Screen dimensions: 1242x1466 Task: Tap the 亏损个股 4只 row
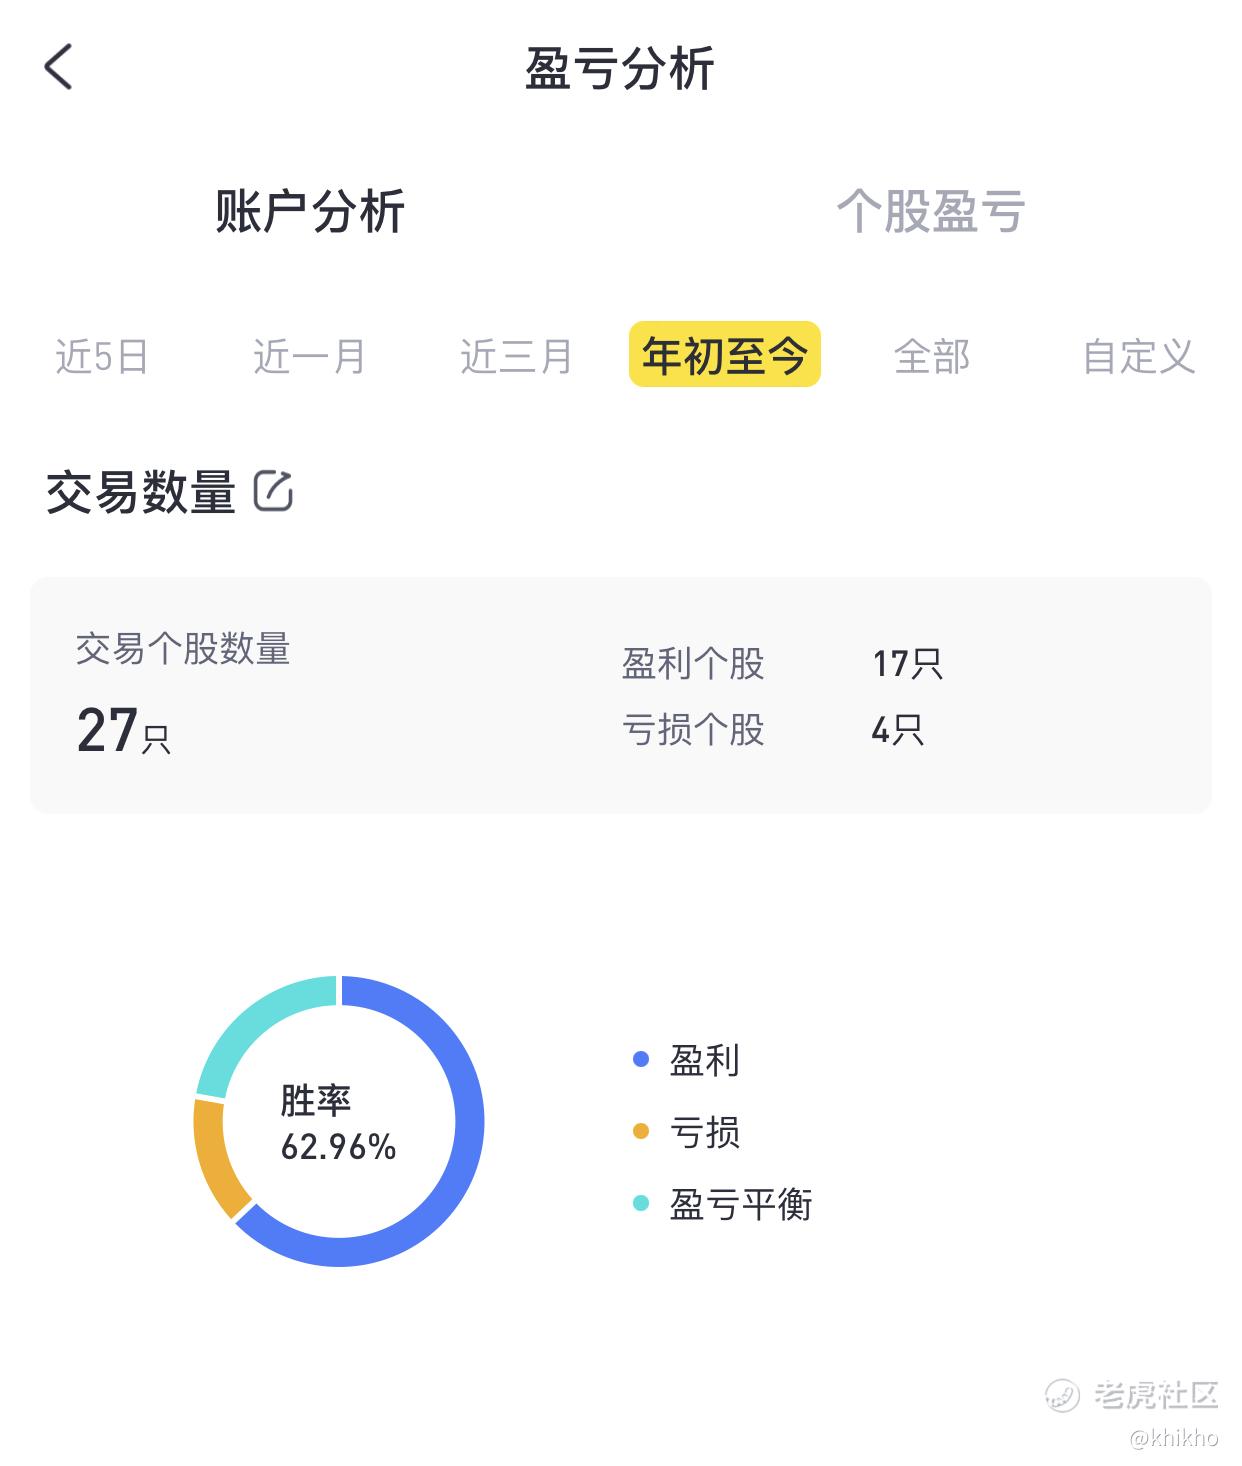click(773, 730)
